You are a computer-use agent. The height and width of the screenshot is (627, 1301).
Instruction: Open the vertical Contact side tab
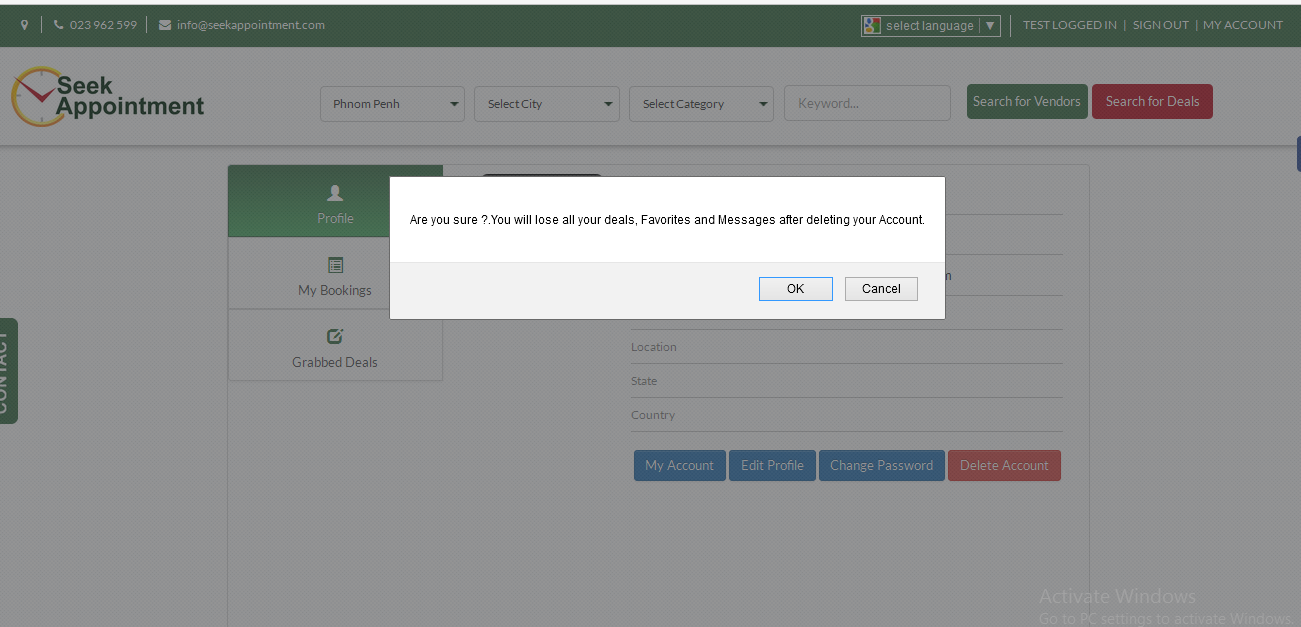point(8,371)
